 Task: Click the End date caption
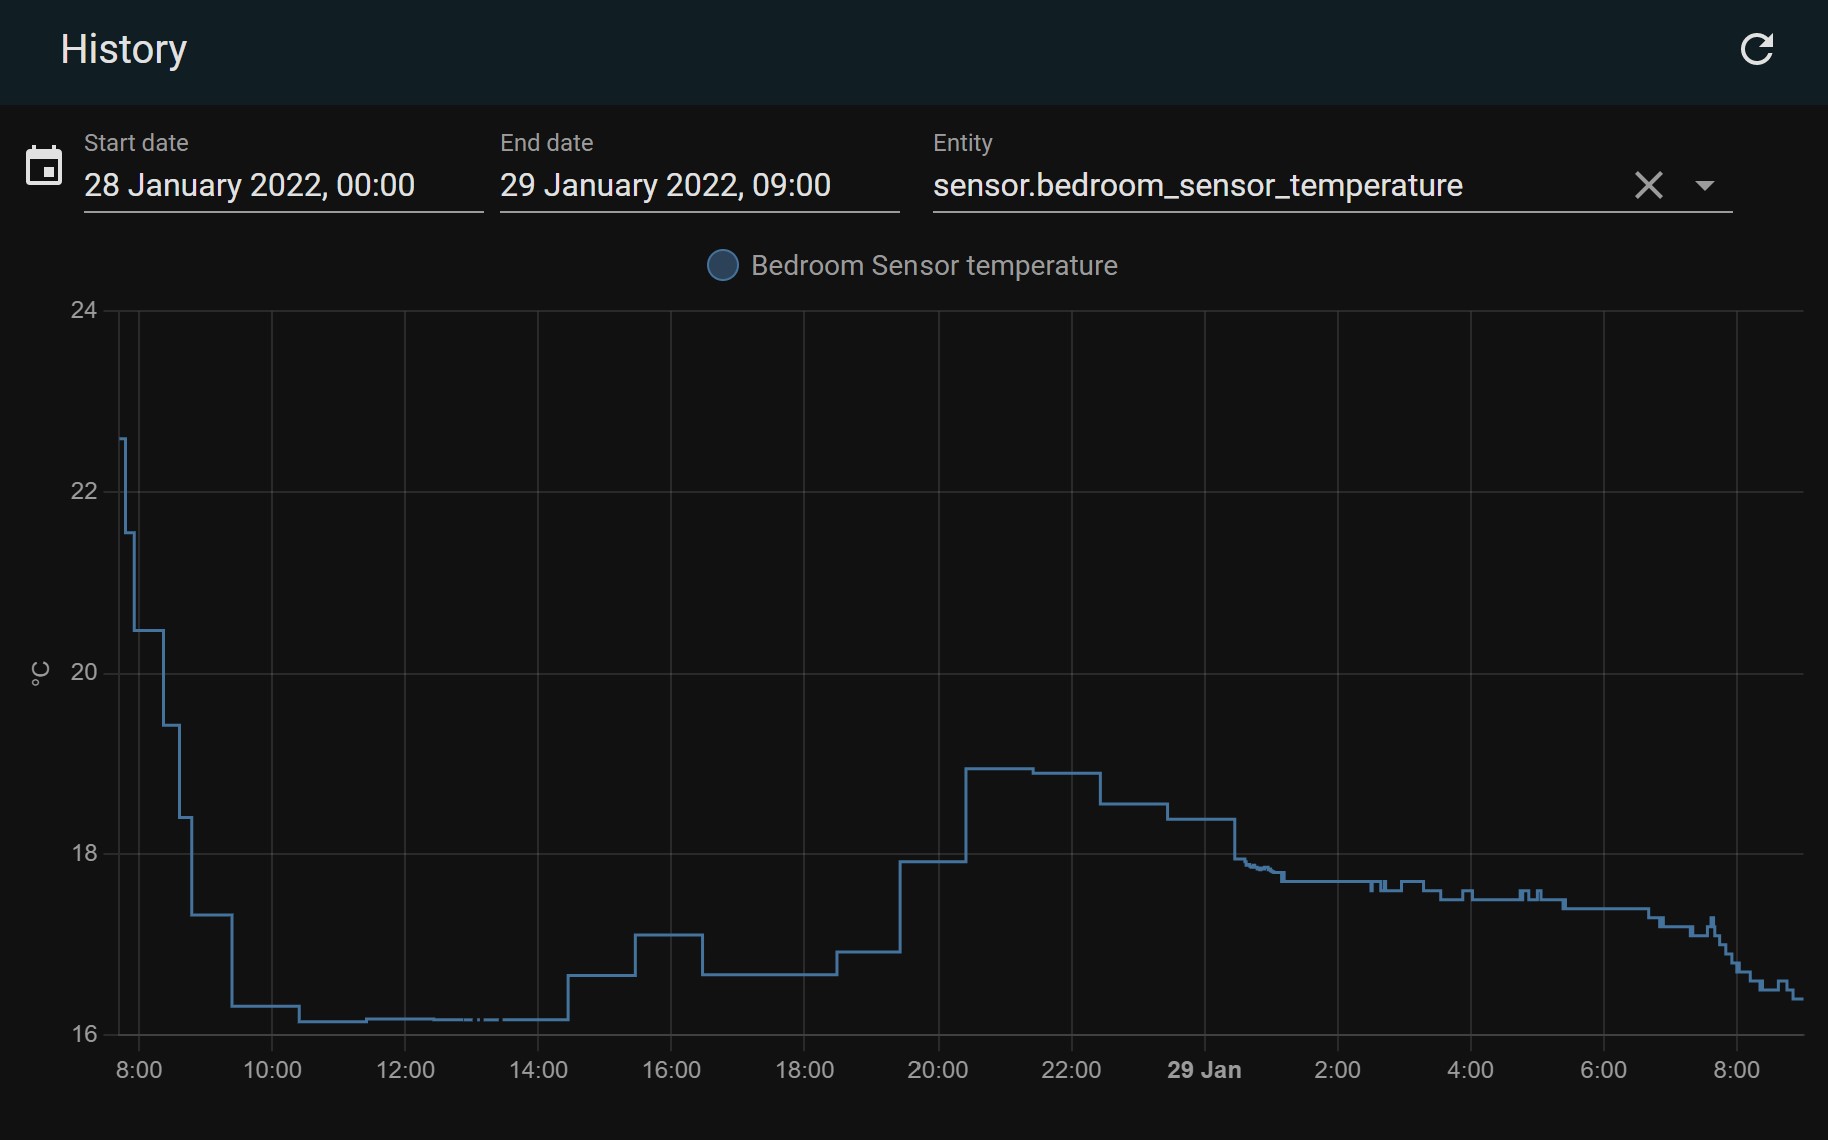pos(546,143)
